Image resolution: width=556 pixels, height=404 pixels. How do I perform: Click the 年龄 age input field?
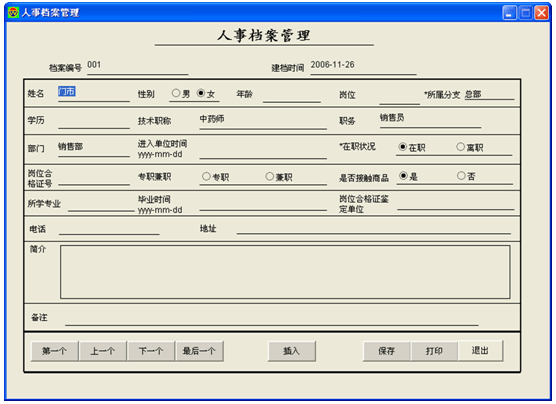(x=291, y=95)
